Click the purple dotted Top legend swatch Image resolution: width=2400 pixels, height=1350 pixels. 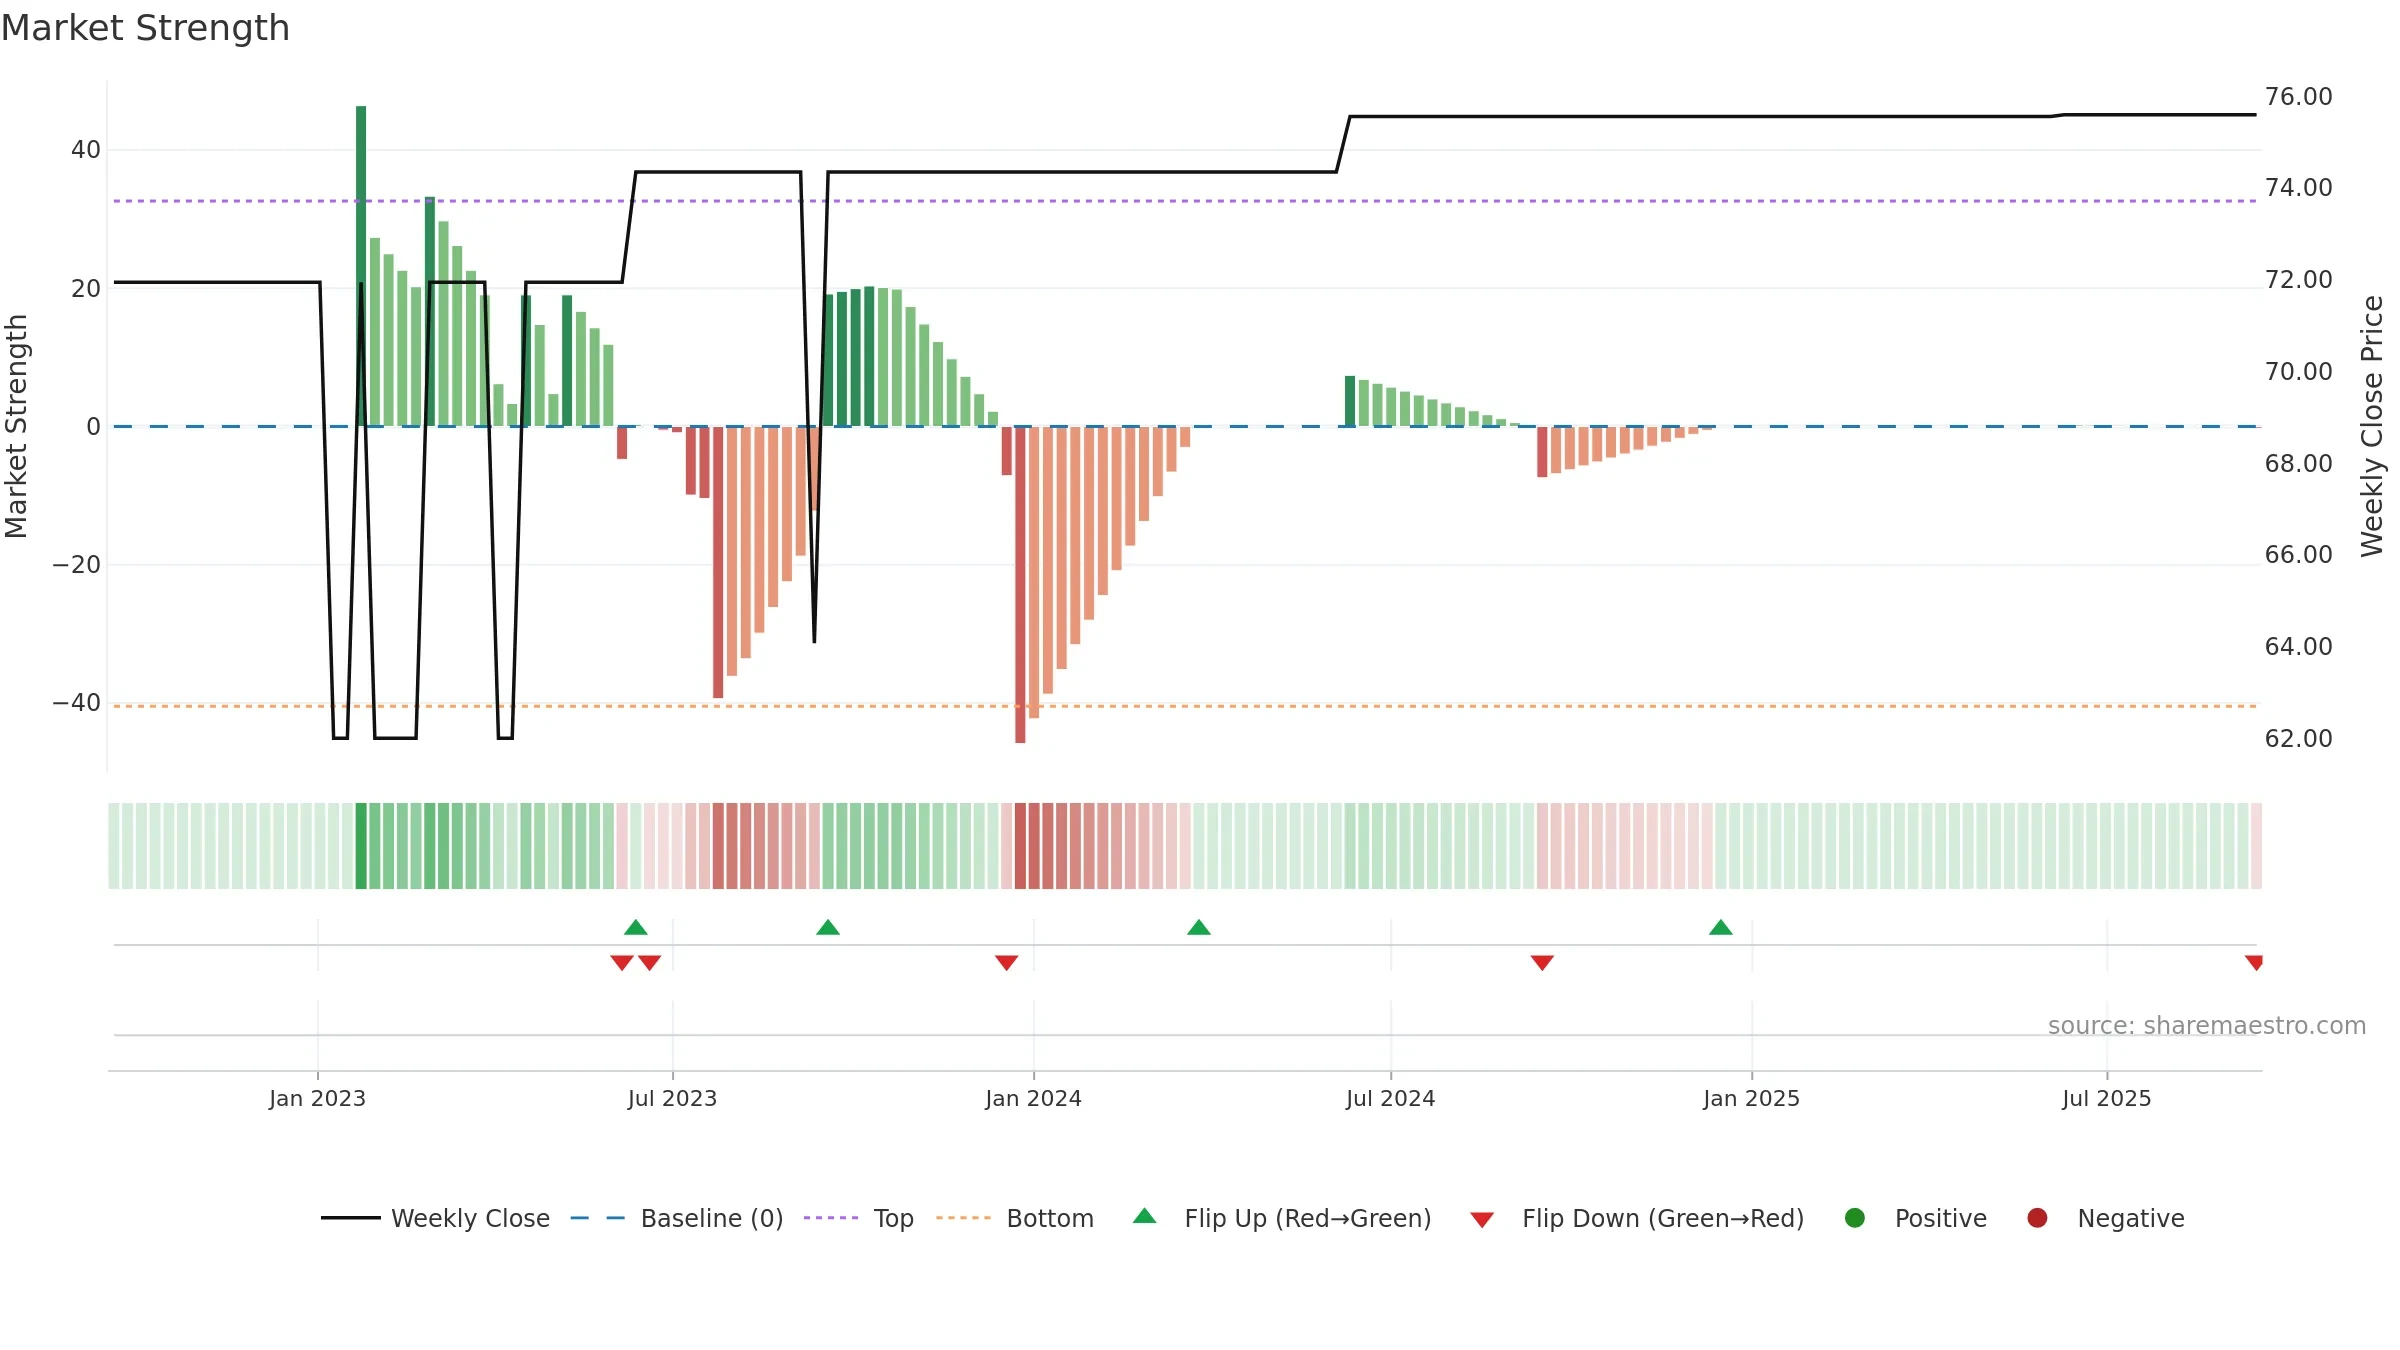tap(831, 1218)
